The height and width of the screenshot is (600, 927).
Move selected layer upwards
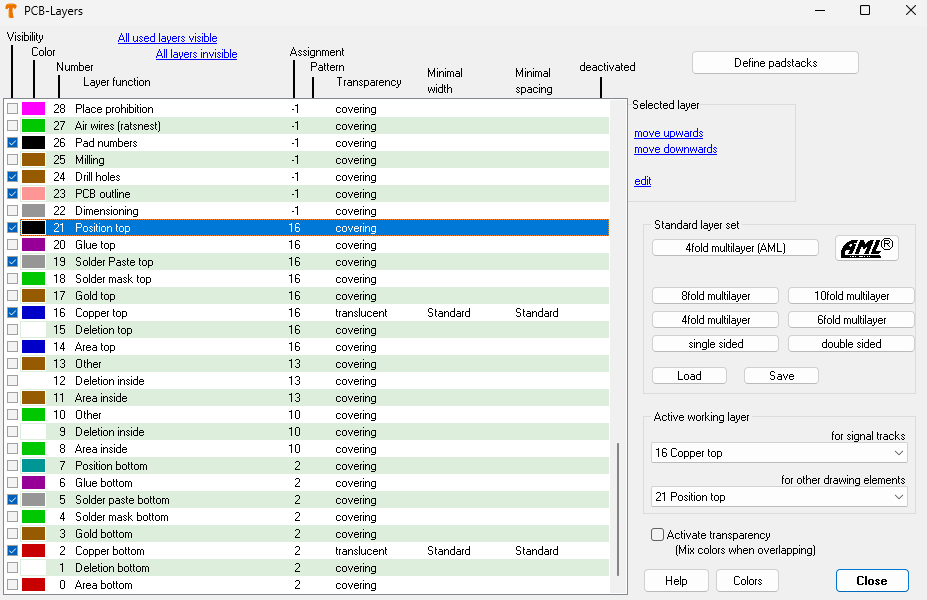(668, 133)
